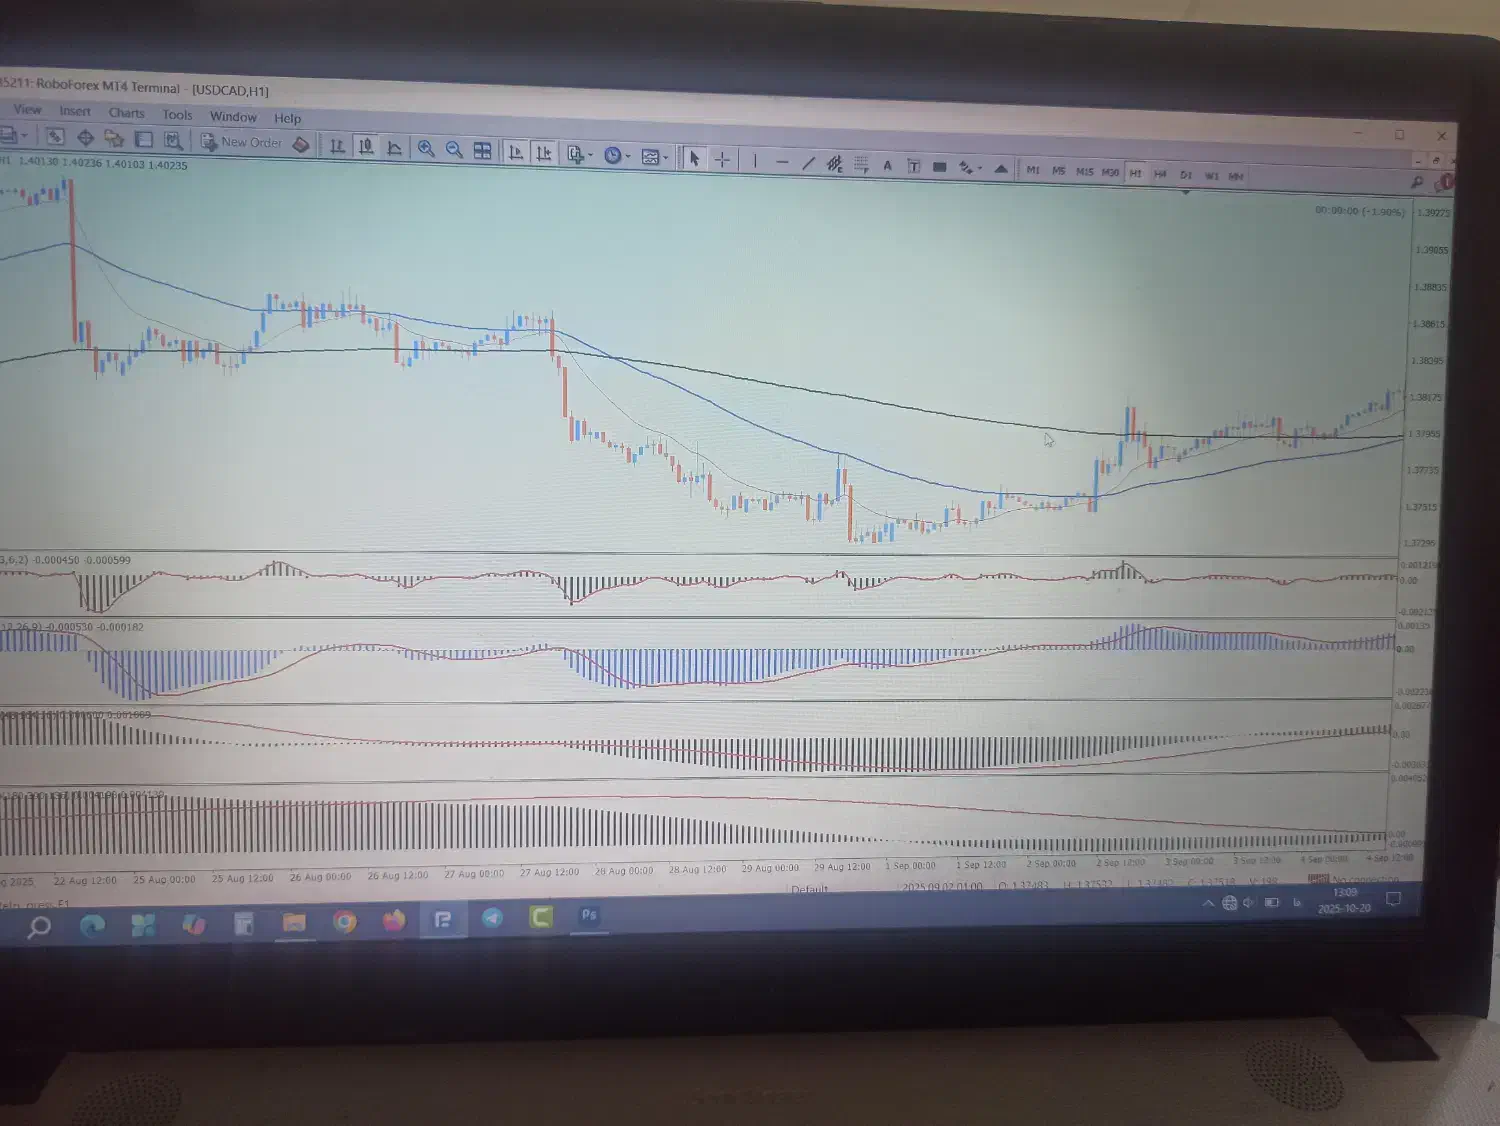Image resolution: width=1500 pixels, height=1126 pixels.
Task: Select the rectangle shape tool
Action: [x=939, y=167]
